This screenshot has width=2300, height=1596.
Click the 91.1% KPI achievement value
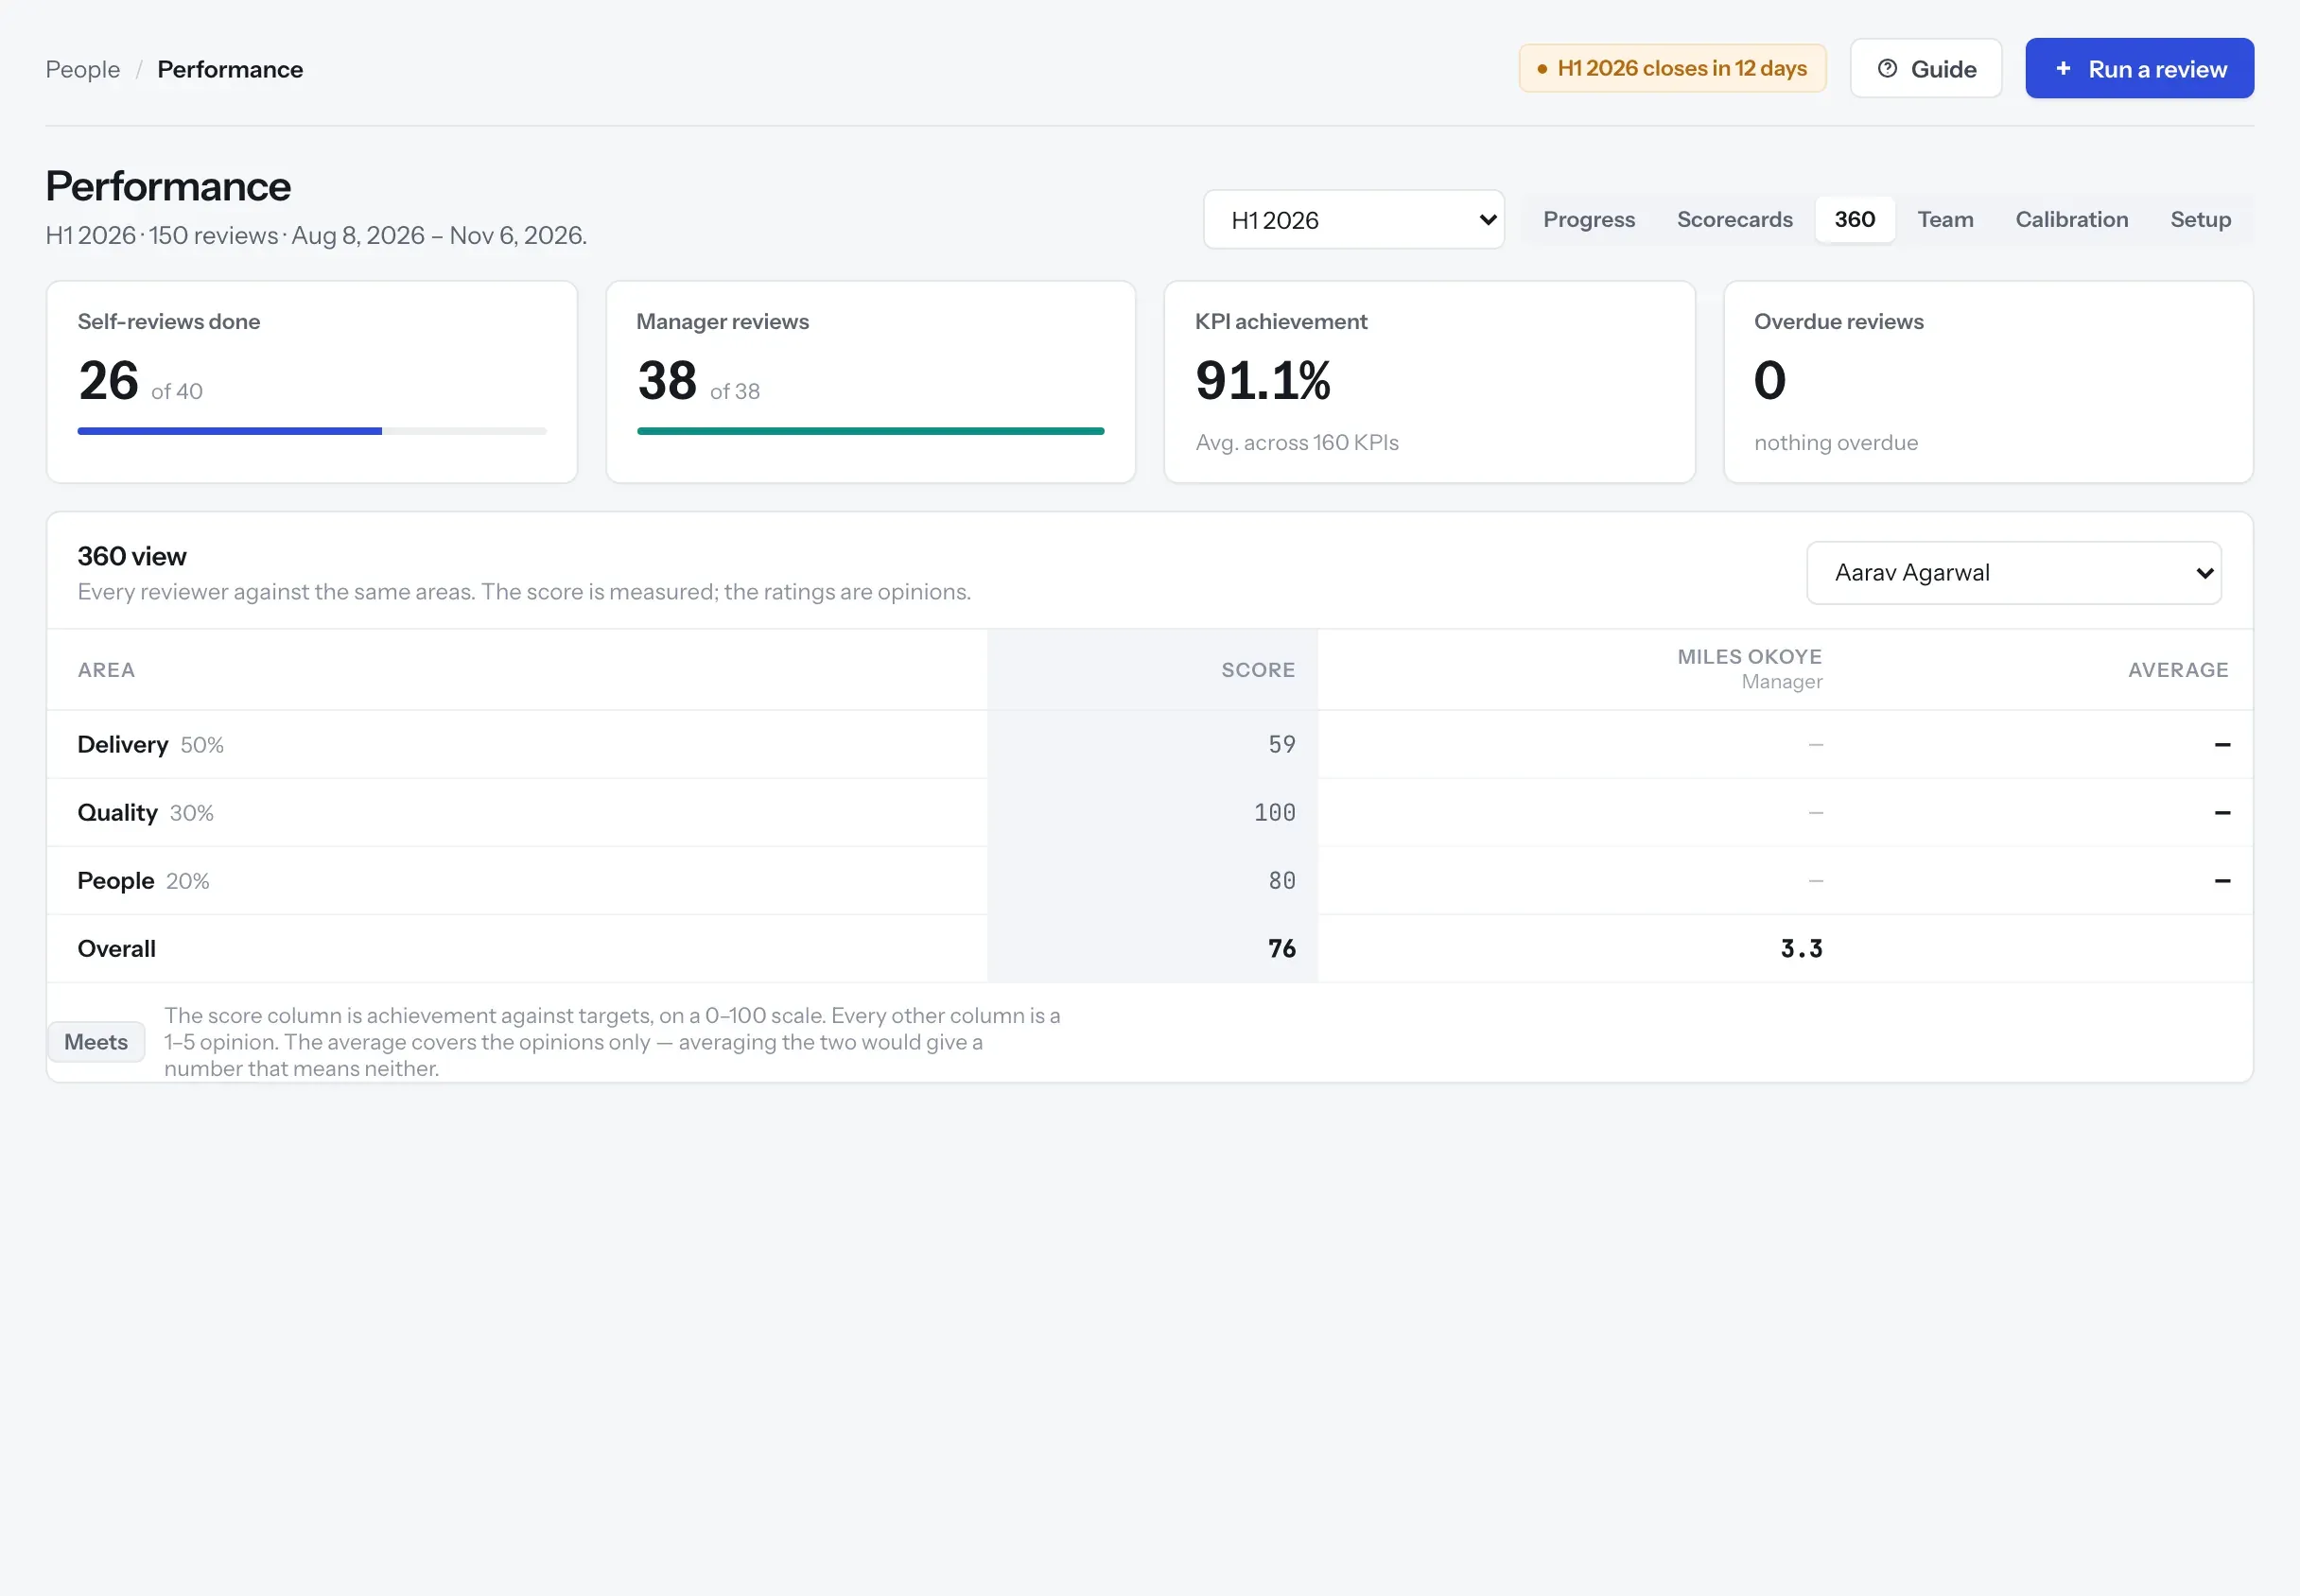tap(1263, 381)
